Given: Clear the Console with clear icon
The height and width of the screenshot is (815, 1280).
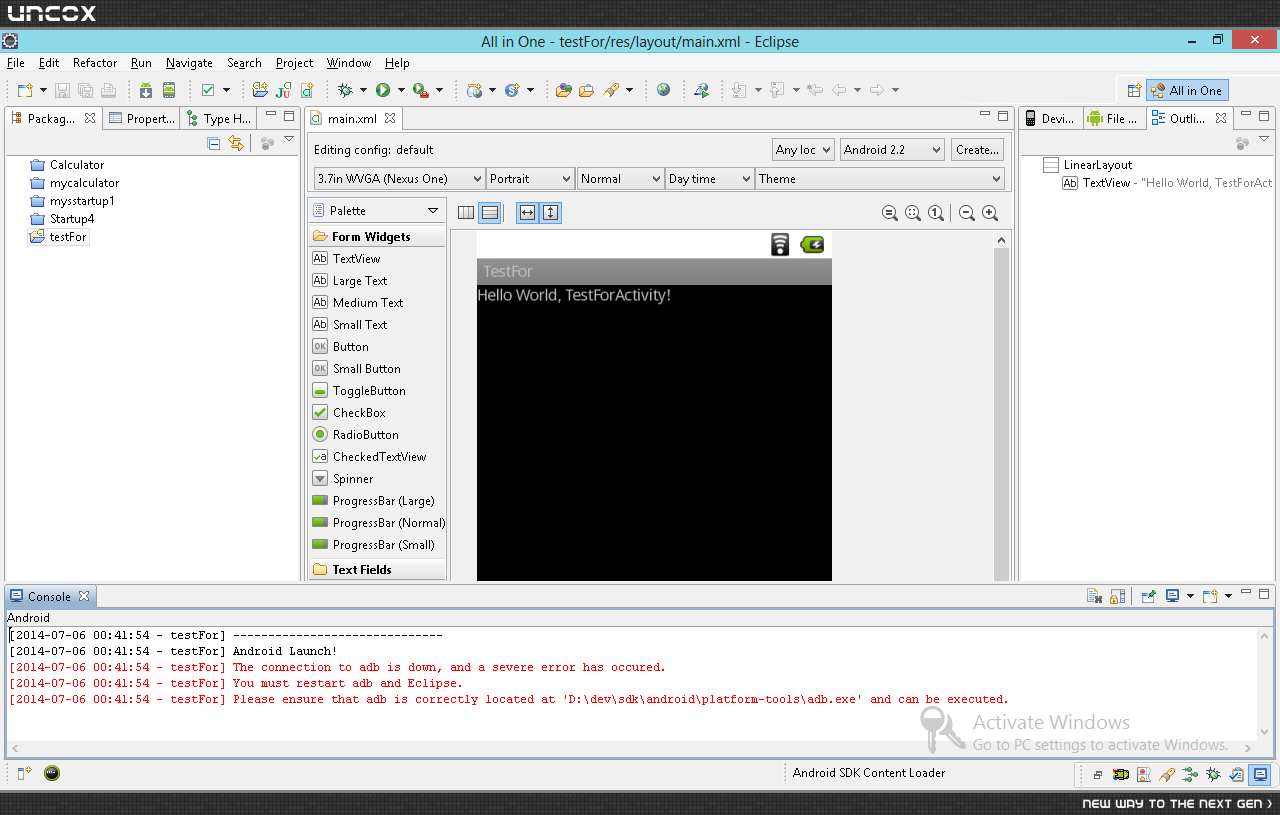Looking at the screenshot, I should (1095, 596).
